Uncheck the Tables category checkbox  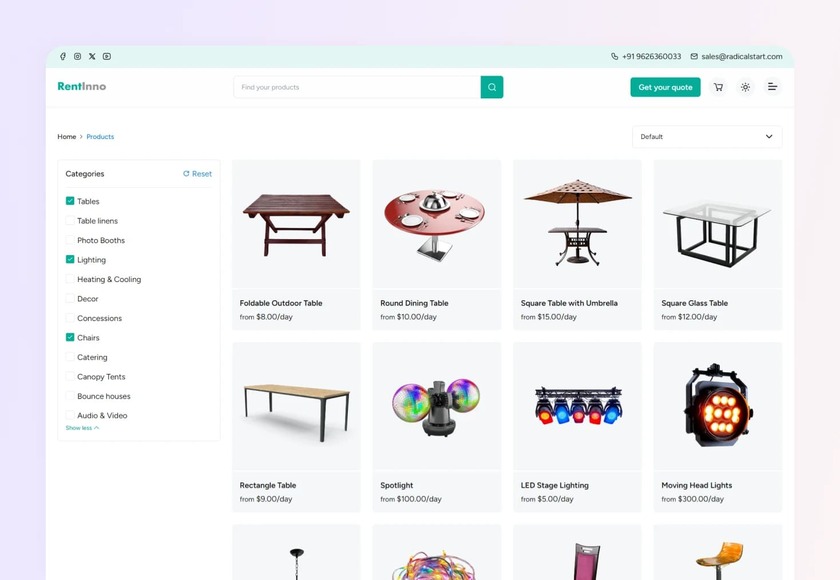point(70,201)
